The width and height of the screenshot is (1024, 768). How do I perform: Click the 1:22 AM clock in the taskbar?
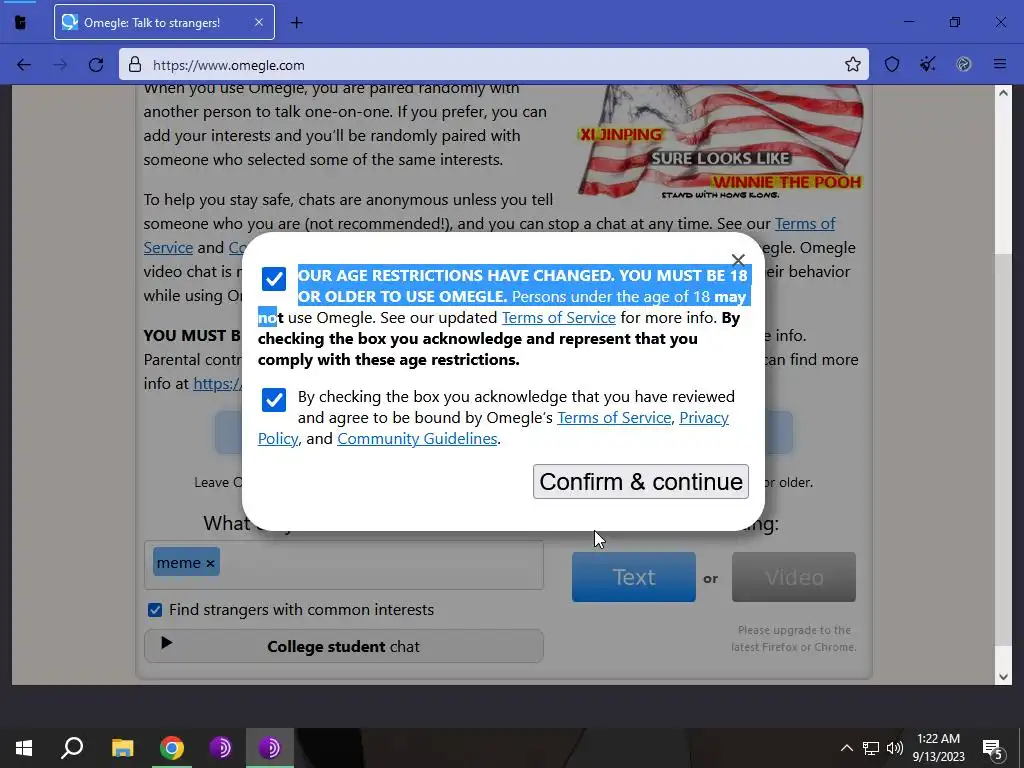pyautogui.click(x=938, y=739)
